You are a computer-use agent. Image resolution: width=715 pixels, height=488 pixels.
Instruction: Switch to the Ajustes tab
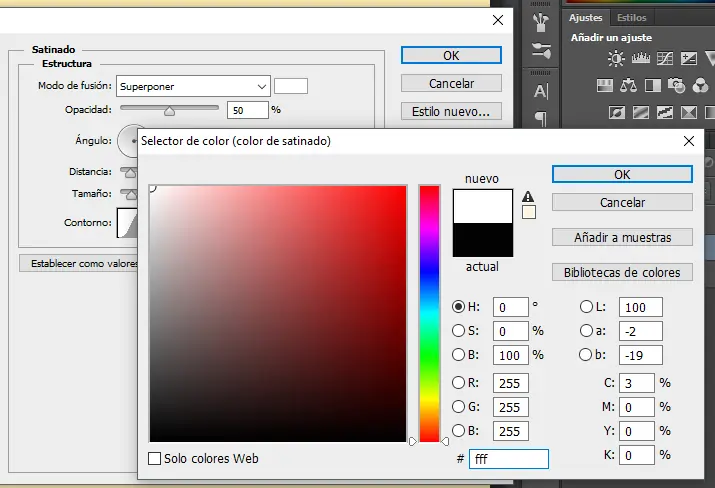[585, 18]
